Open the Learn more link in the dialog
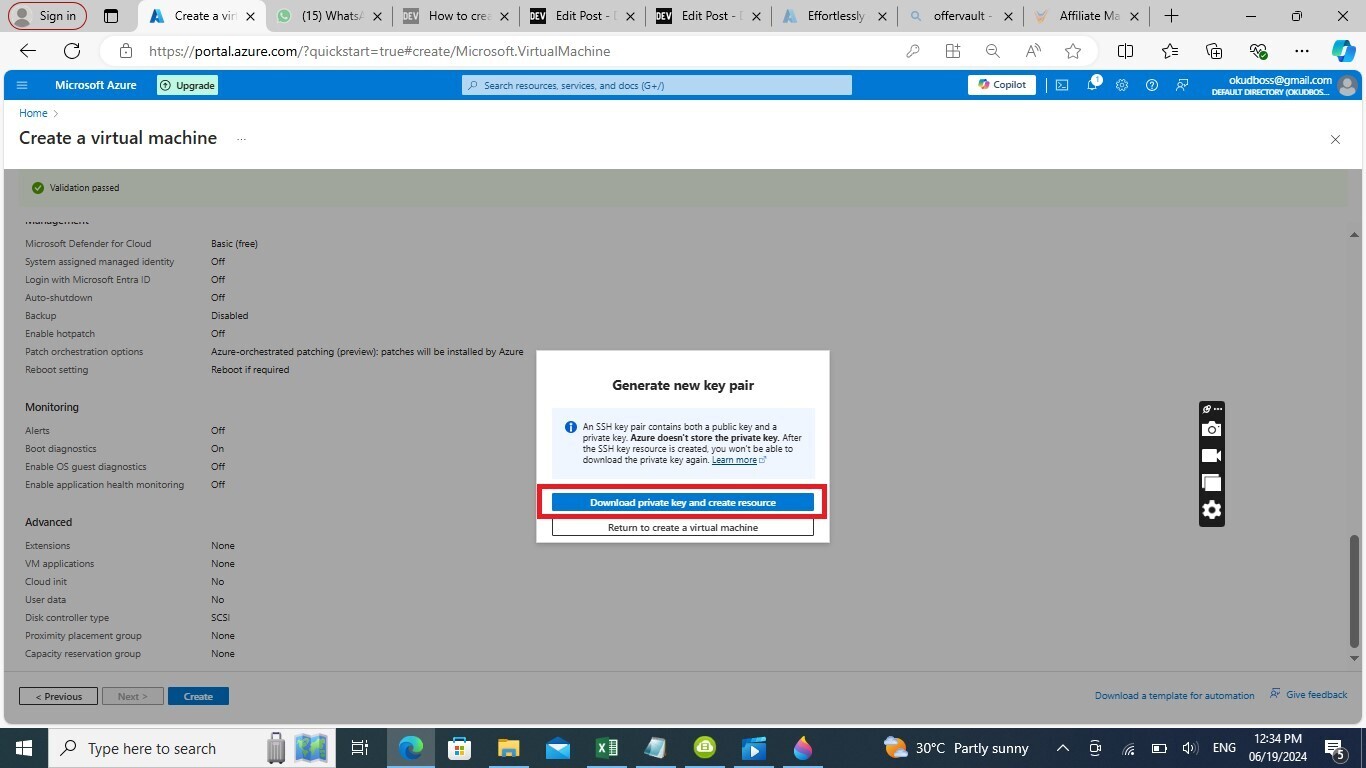The width and height of the screenshot is (1366, 768). point(738,460)
